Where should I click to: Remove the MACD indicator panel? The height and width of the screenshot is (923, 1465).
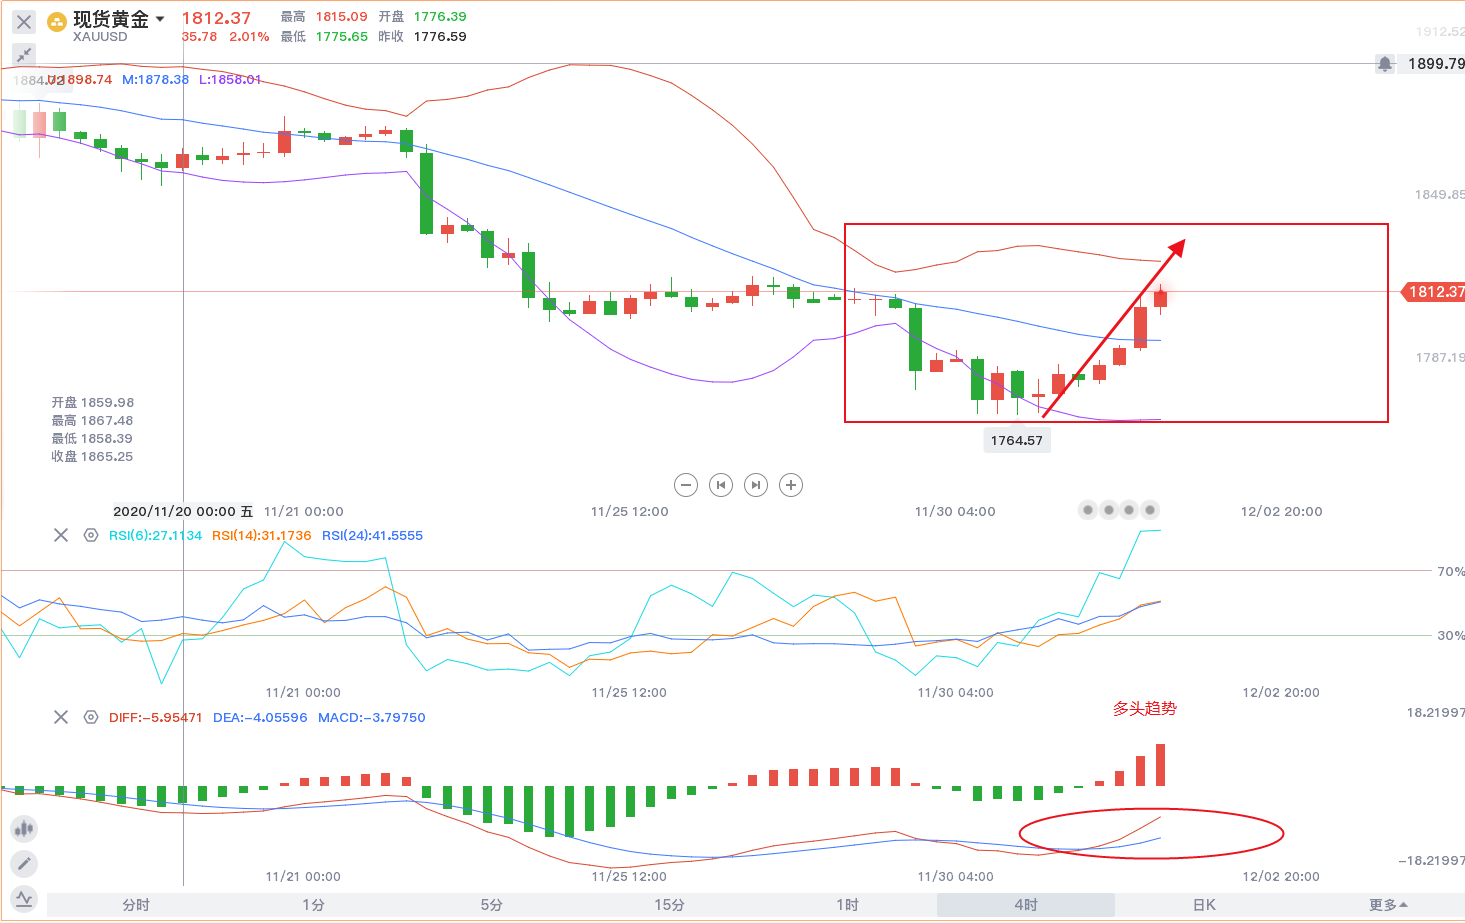tap(61, 717)
